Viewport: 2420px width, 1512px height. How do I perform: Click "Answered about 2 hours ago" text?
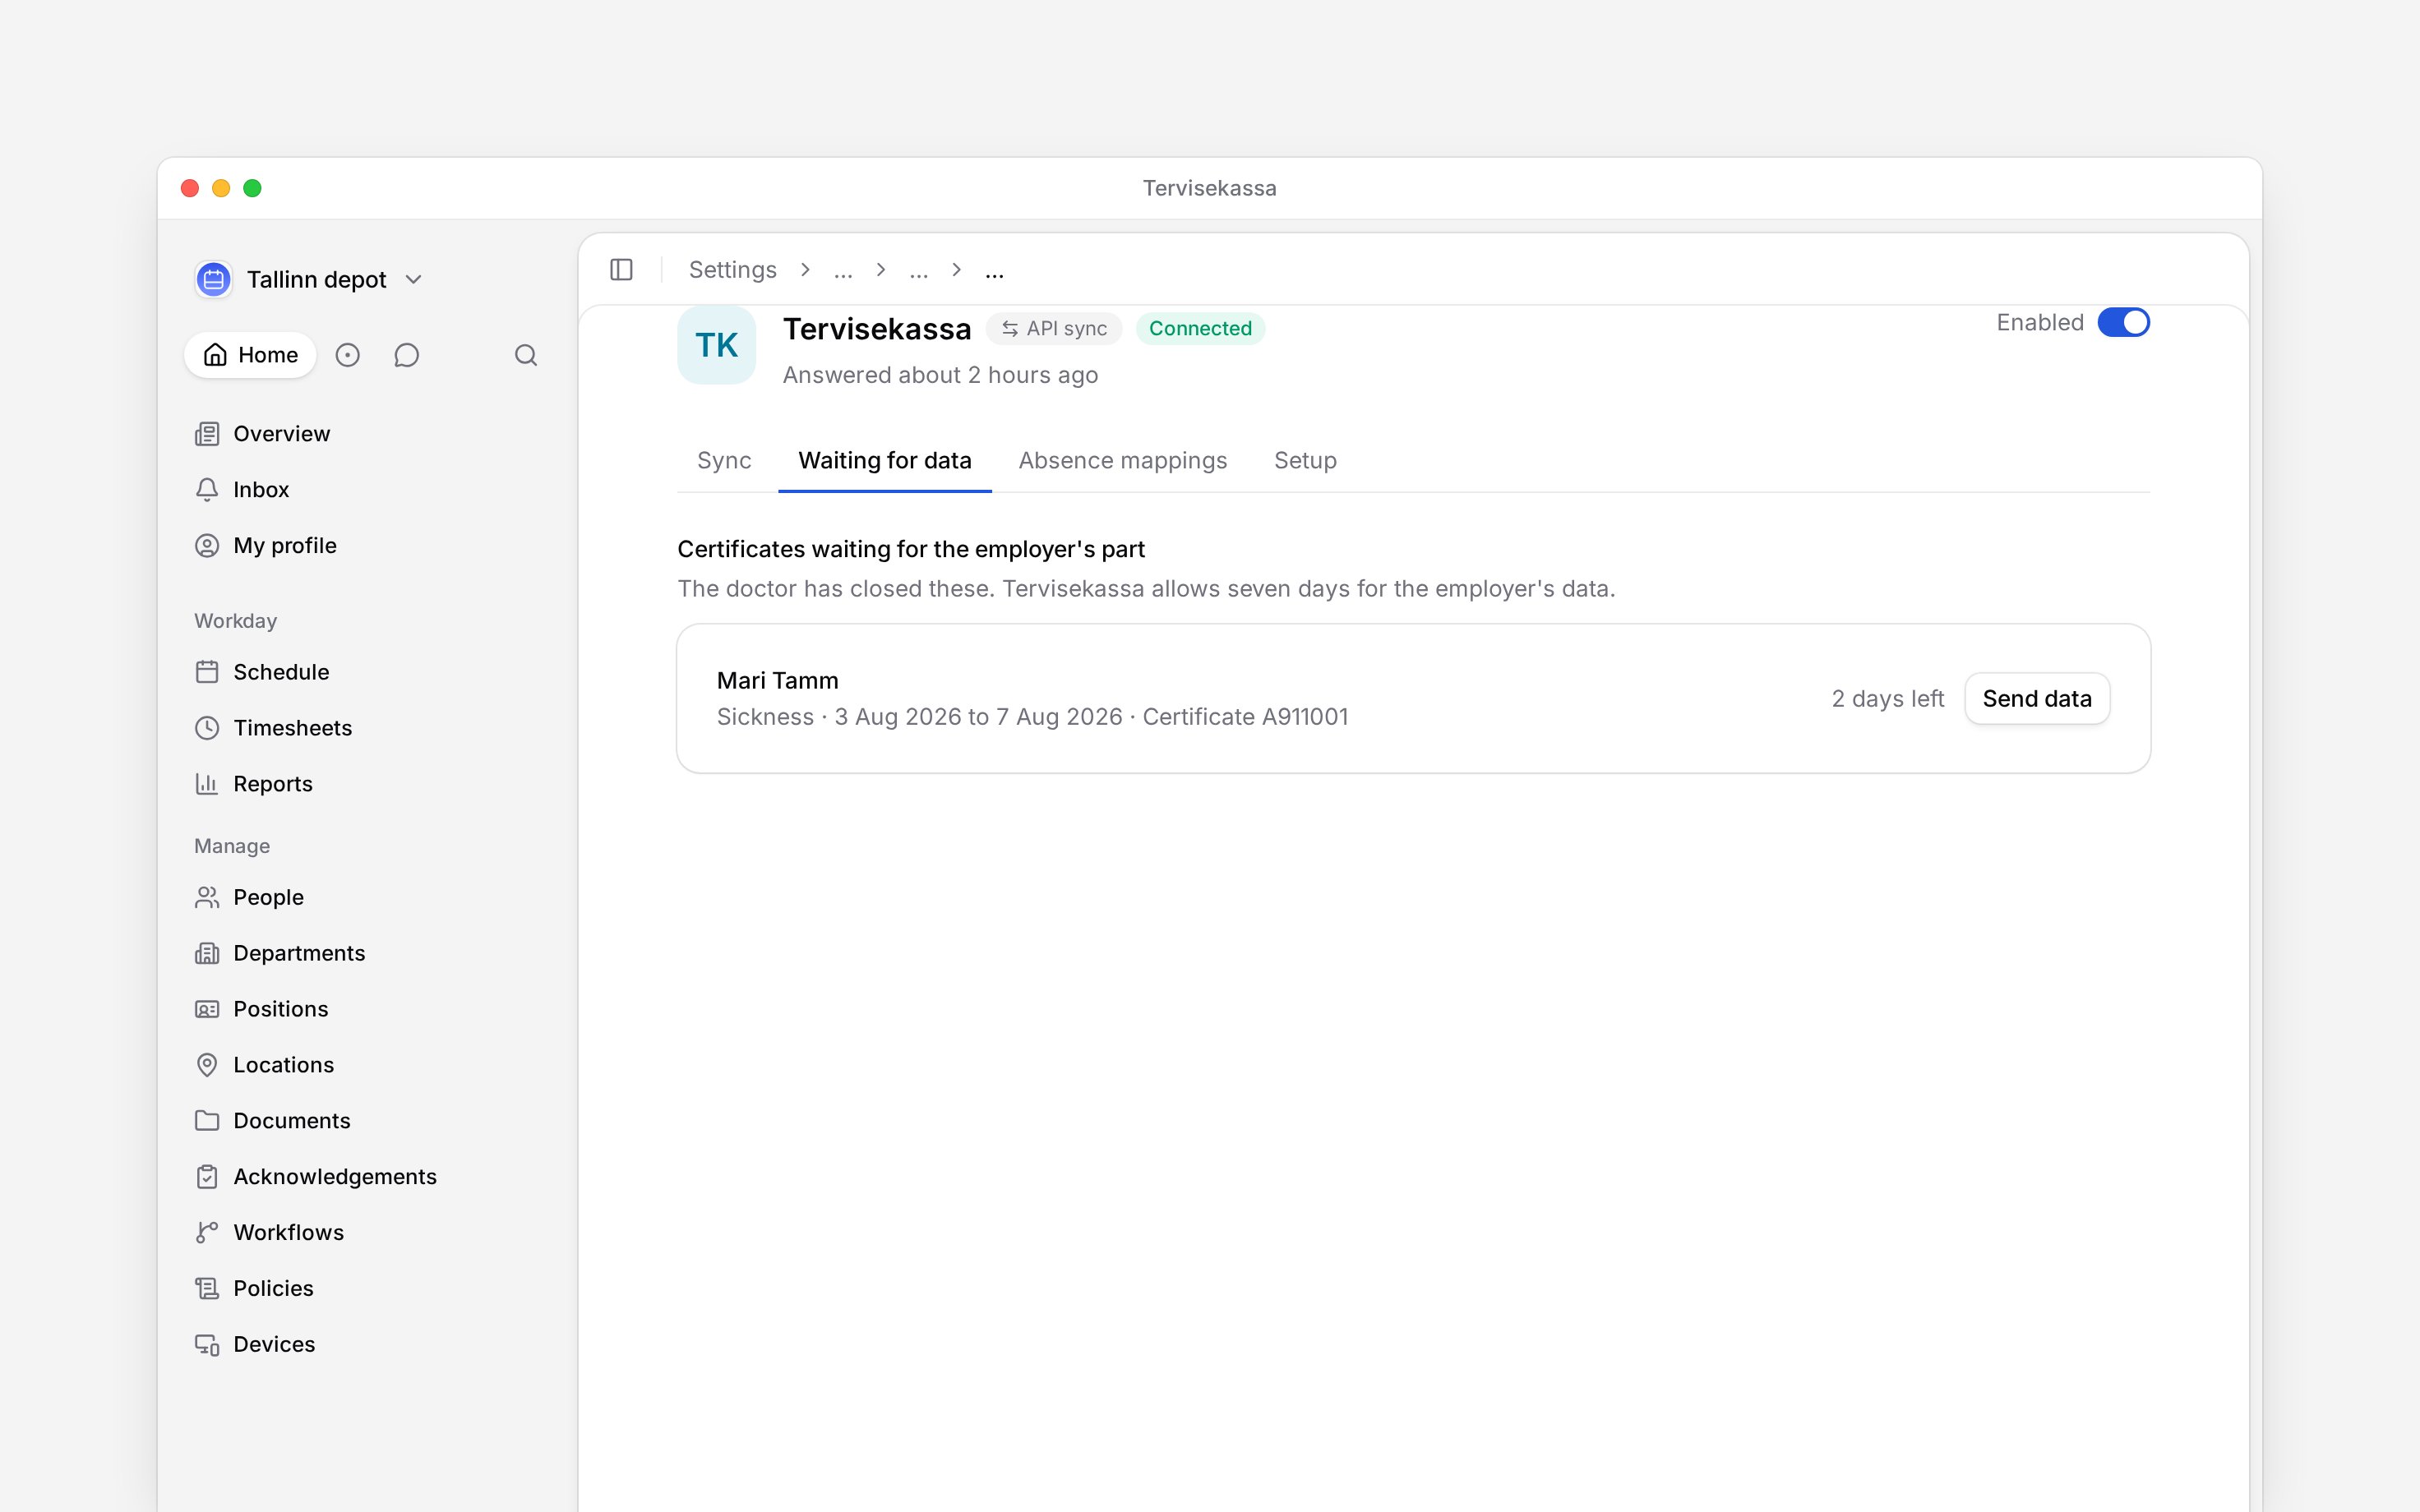940,375
